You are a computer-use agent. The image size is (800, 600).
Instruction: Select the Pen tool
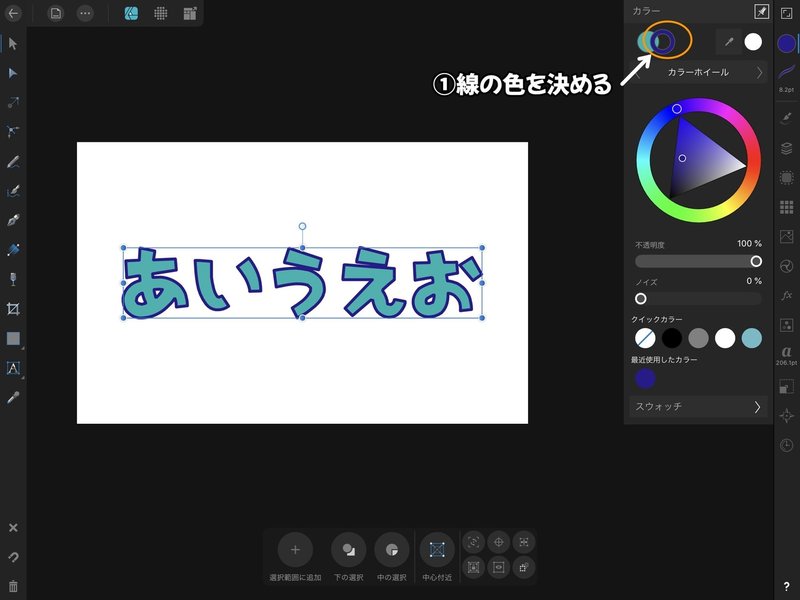pos(13,220)
